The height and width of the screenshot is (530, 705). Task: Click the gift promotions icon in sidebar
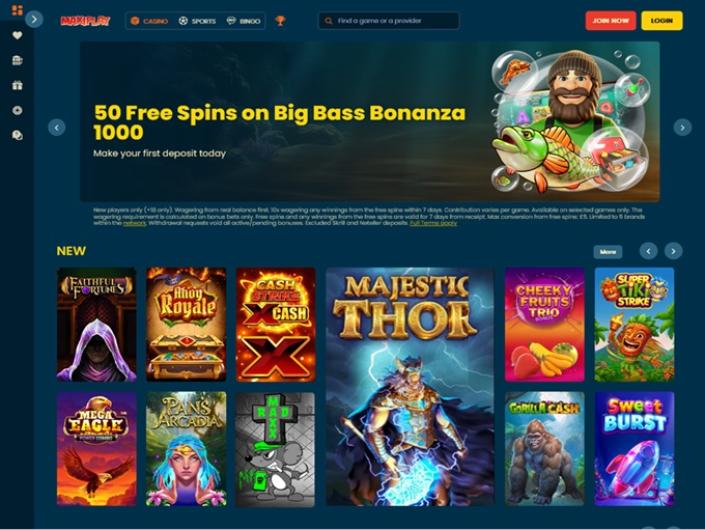coord(17,85)
